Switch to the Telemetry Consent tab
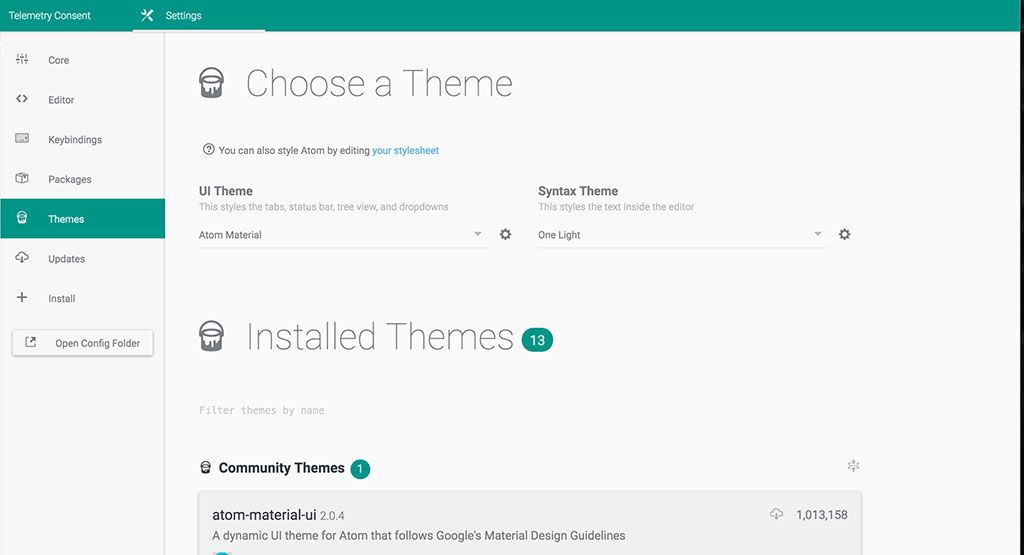The image size is (1024, 555). [50, 16]
